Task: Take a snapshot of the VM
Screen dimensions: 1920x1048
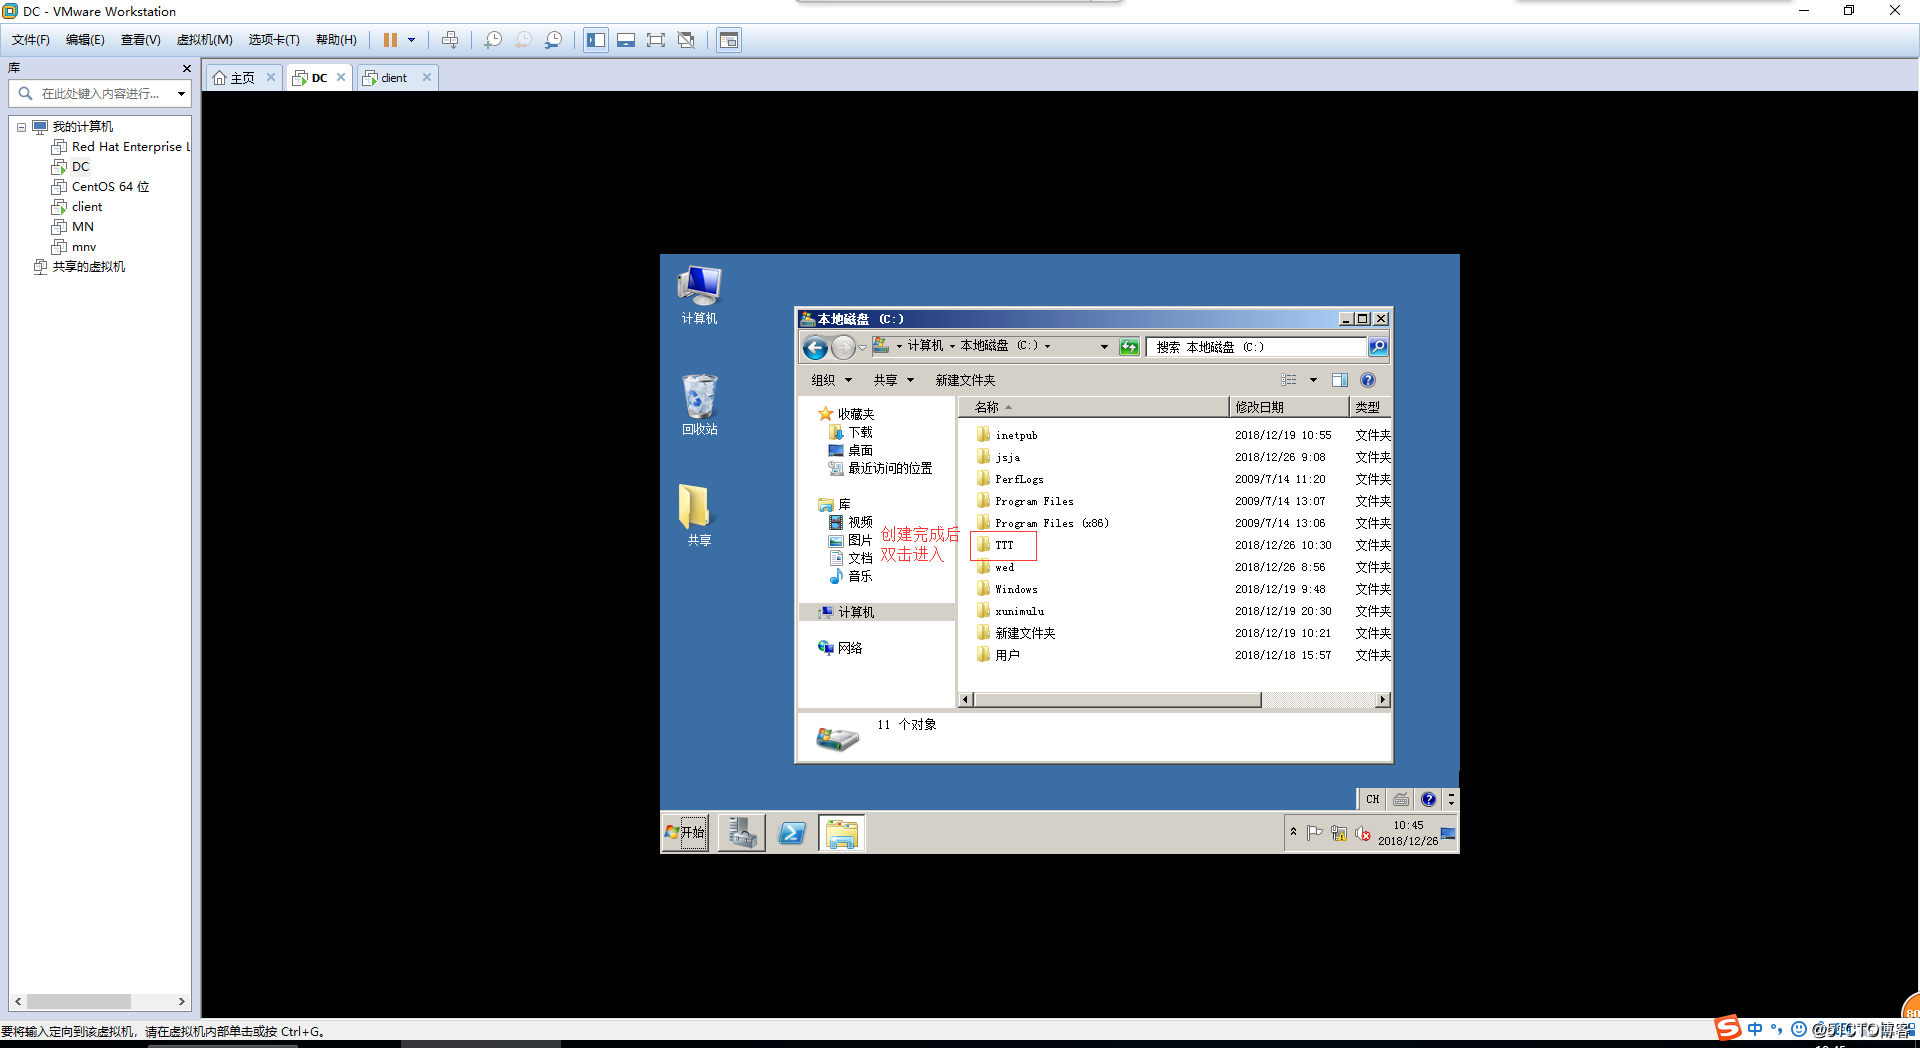Action: point(493,40)
